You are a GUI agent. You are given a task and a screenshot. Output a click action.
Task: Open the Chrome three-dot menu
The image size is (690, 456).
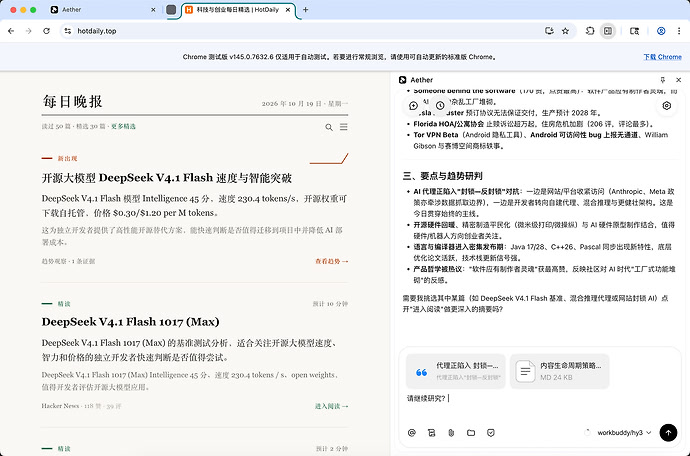[x=679, y=31]
